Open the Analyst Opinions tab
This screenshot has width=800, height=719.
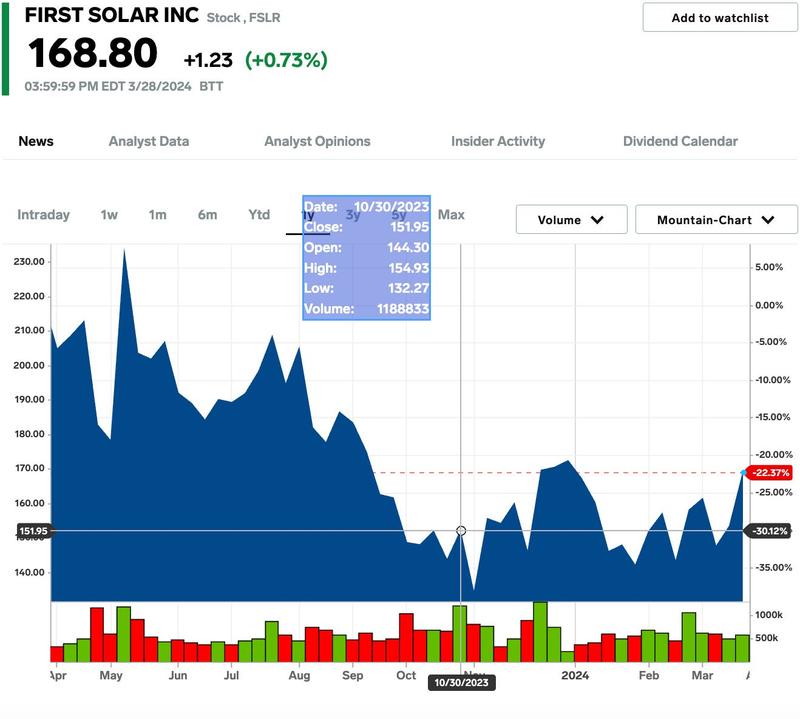click(317, 141)
